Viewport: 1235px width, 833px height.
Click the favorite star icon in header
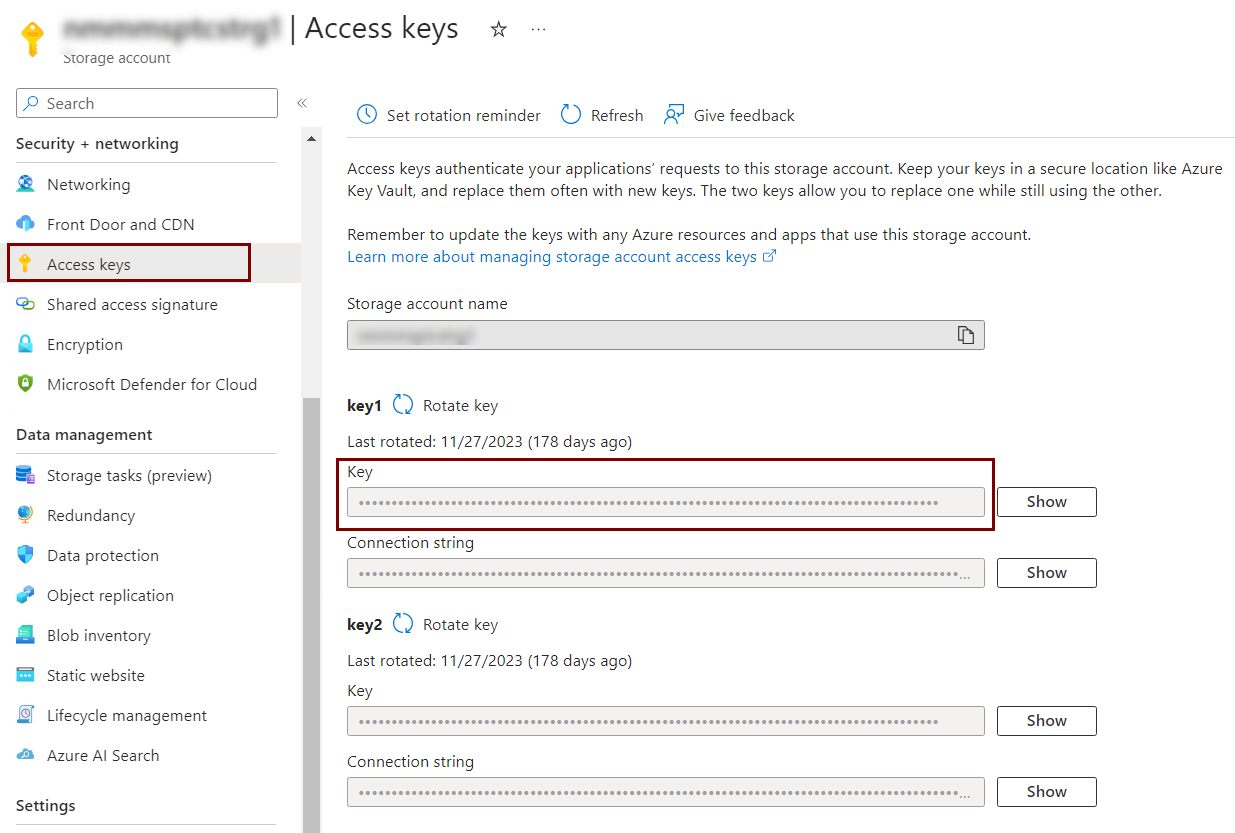(x=498, y=30)
